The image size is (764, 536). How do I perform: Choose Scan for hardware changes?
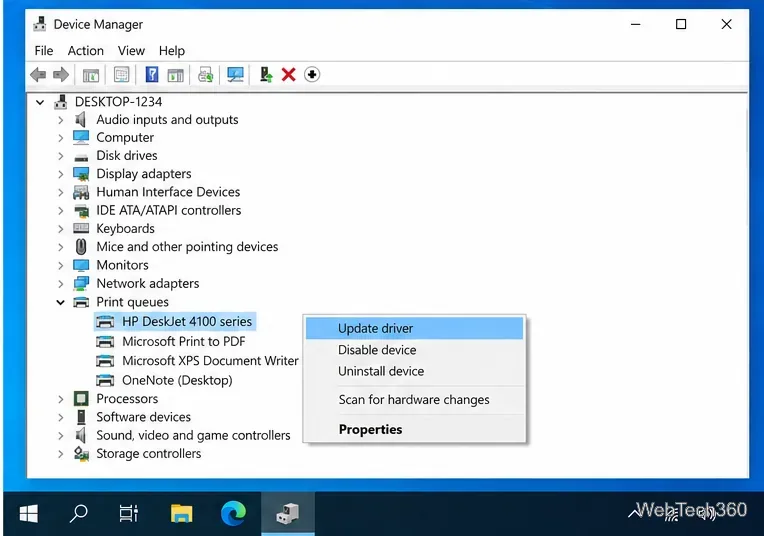(x=414, y=400)
